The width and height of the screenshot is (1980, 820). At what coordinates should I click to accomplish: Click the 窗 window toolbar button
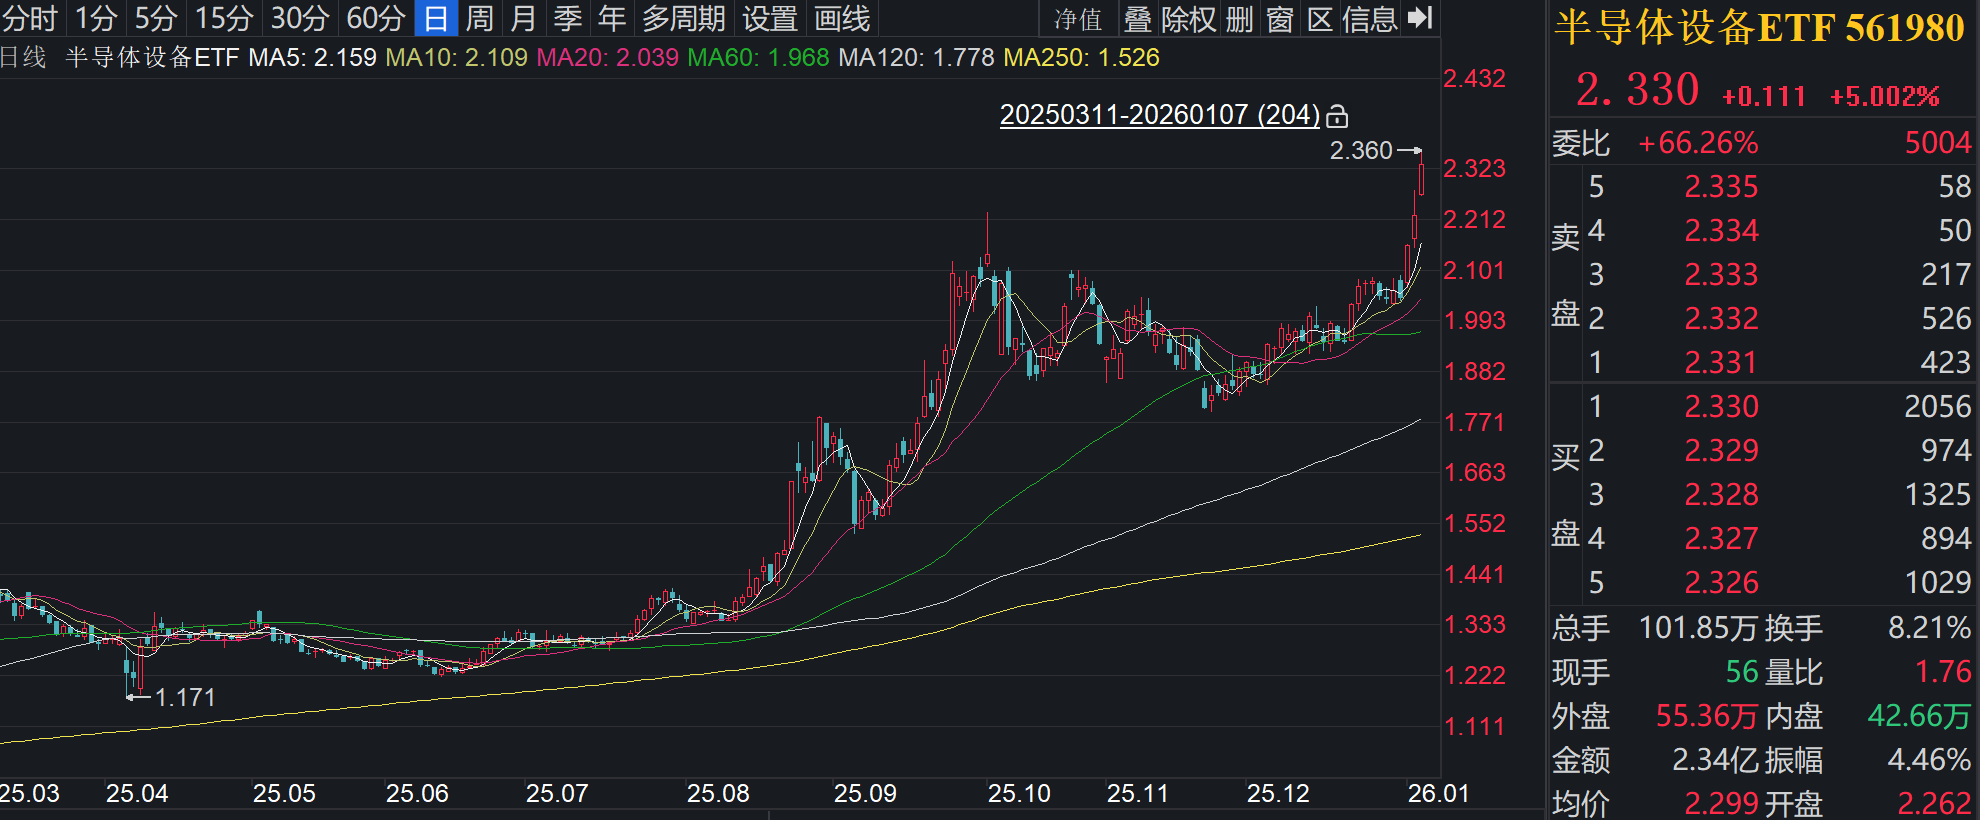1280,19
